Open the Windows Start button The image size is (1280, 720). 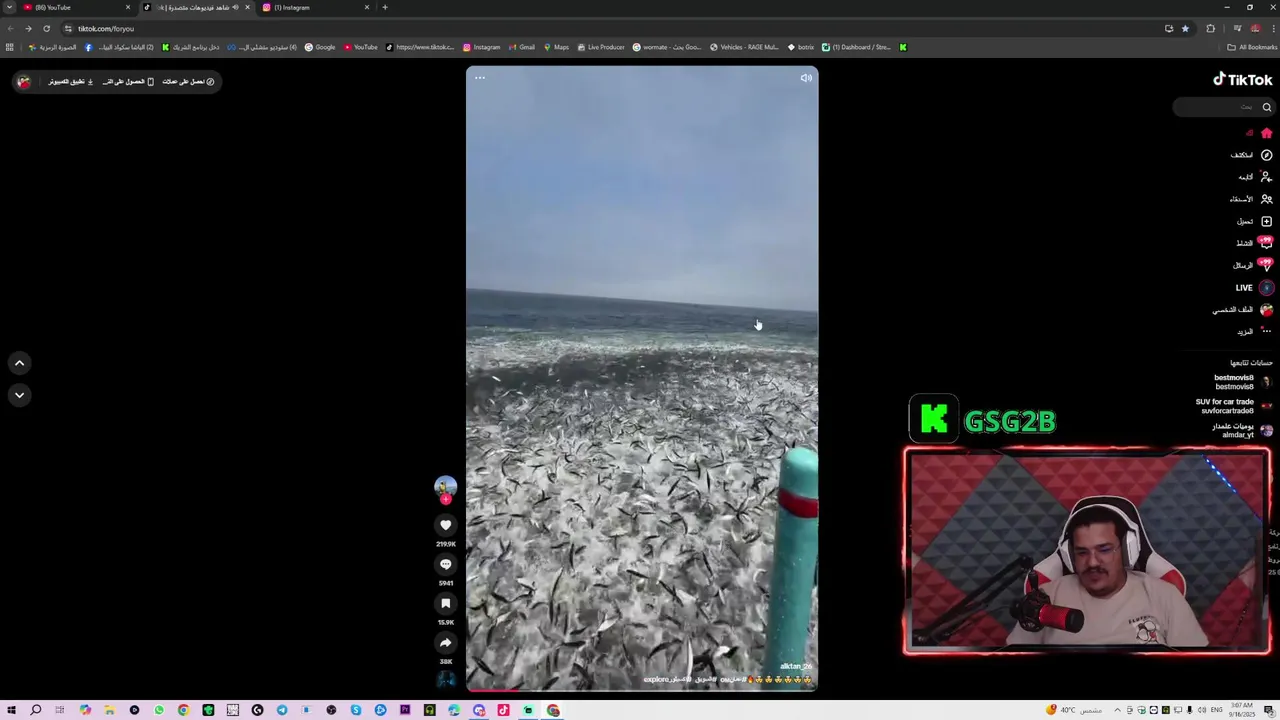pyautogui.click(x=11, y=710)
